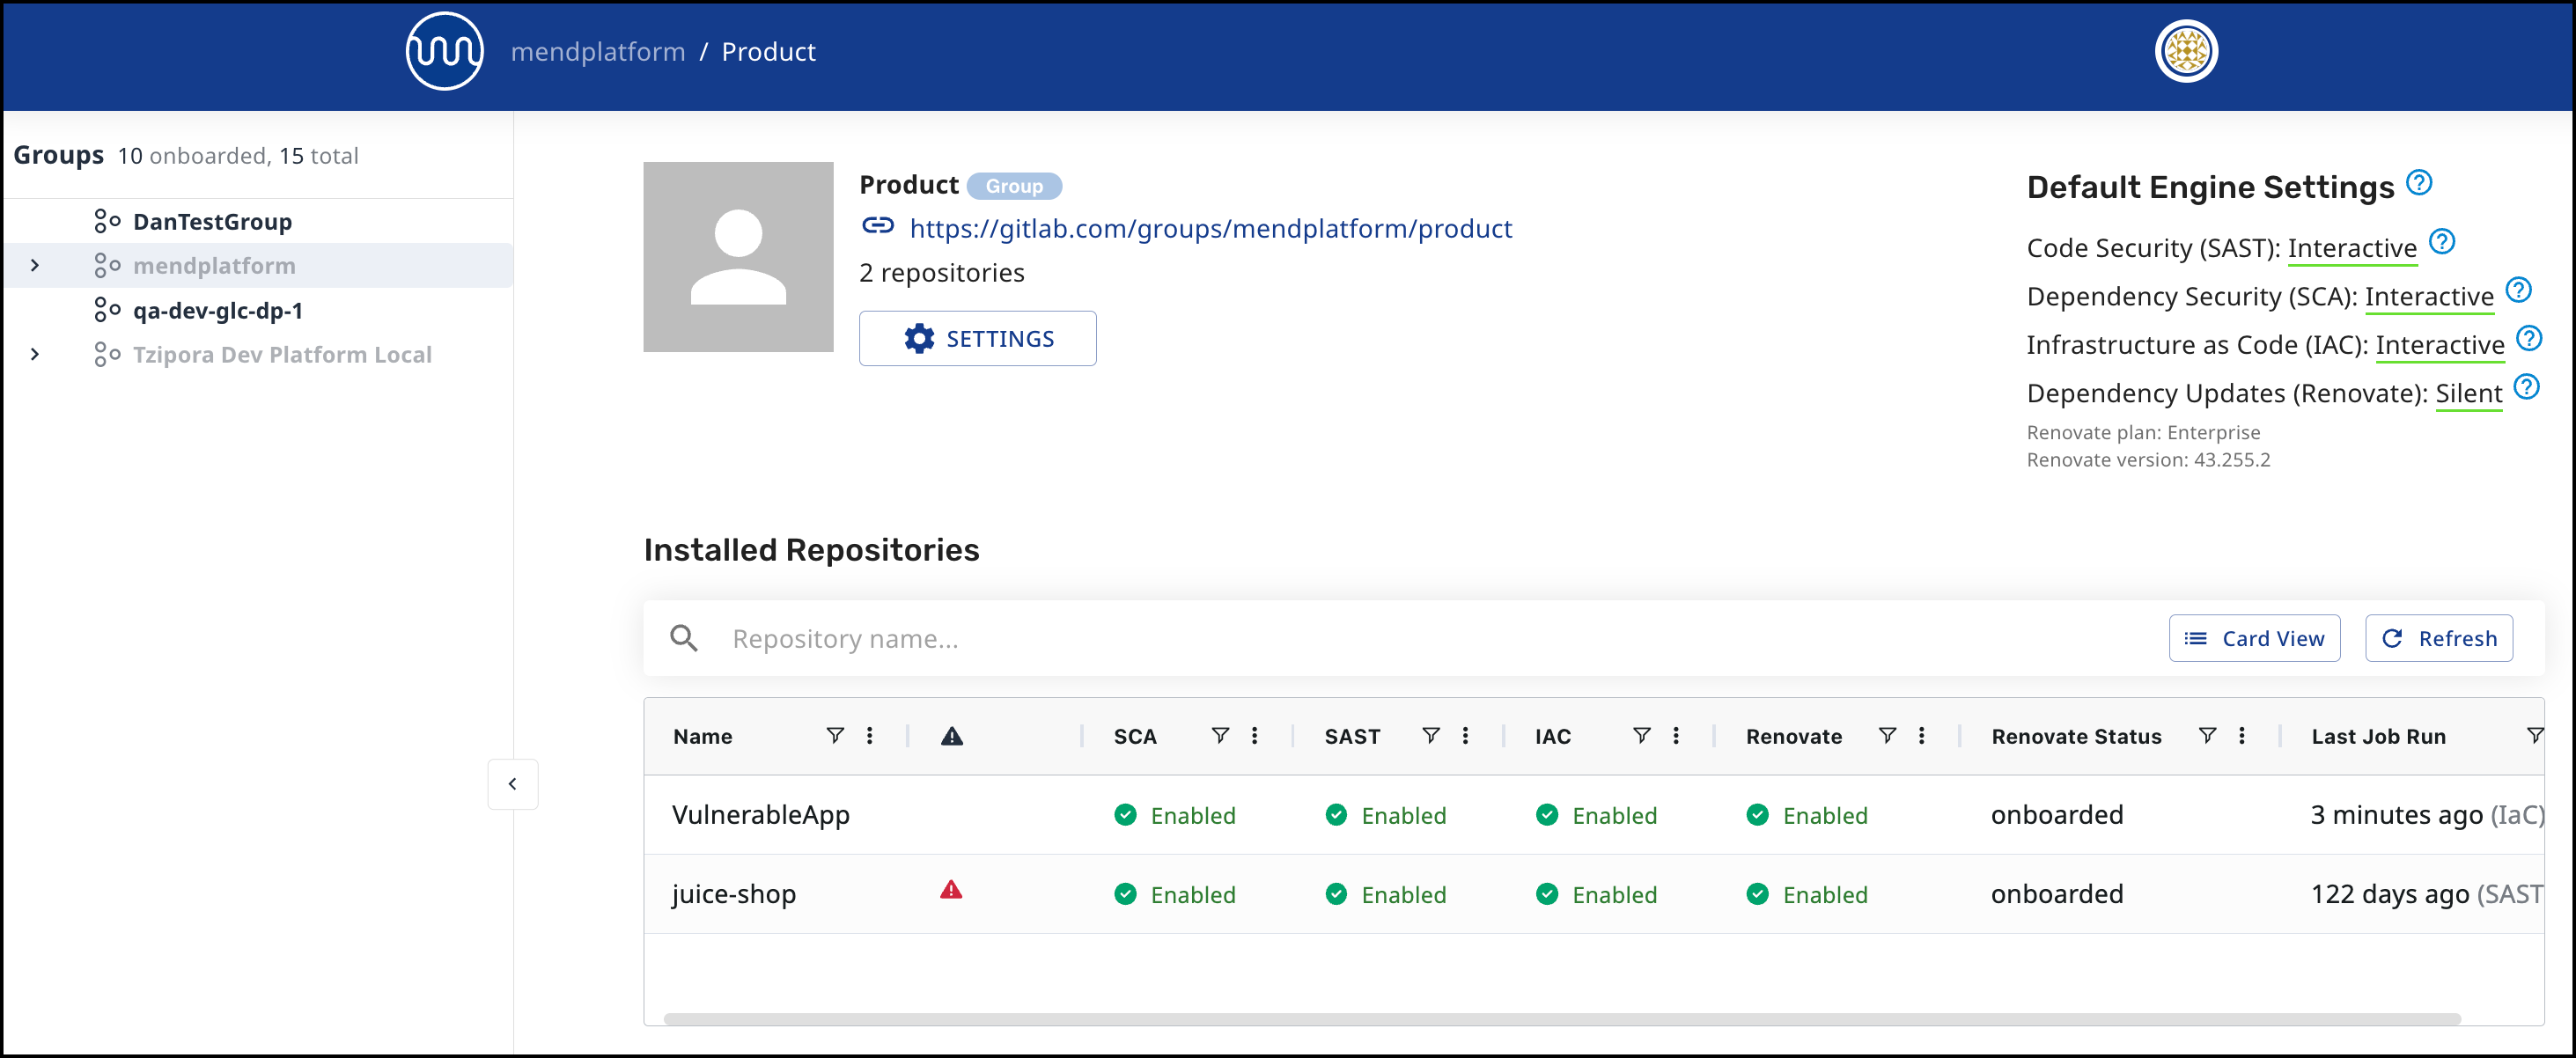Click '122 days ago' last job run
This screenshot has width=2576, height=1058.
(x=2390, y=893)
